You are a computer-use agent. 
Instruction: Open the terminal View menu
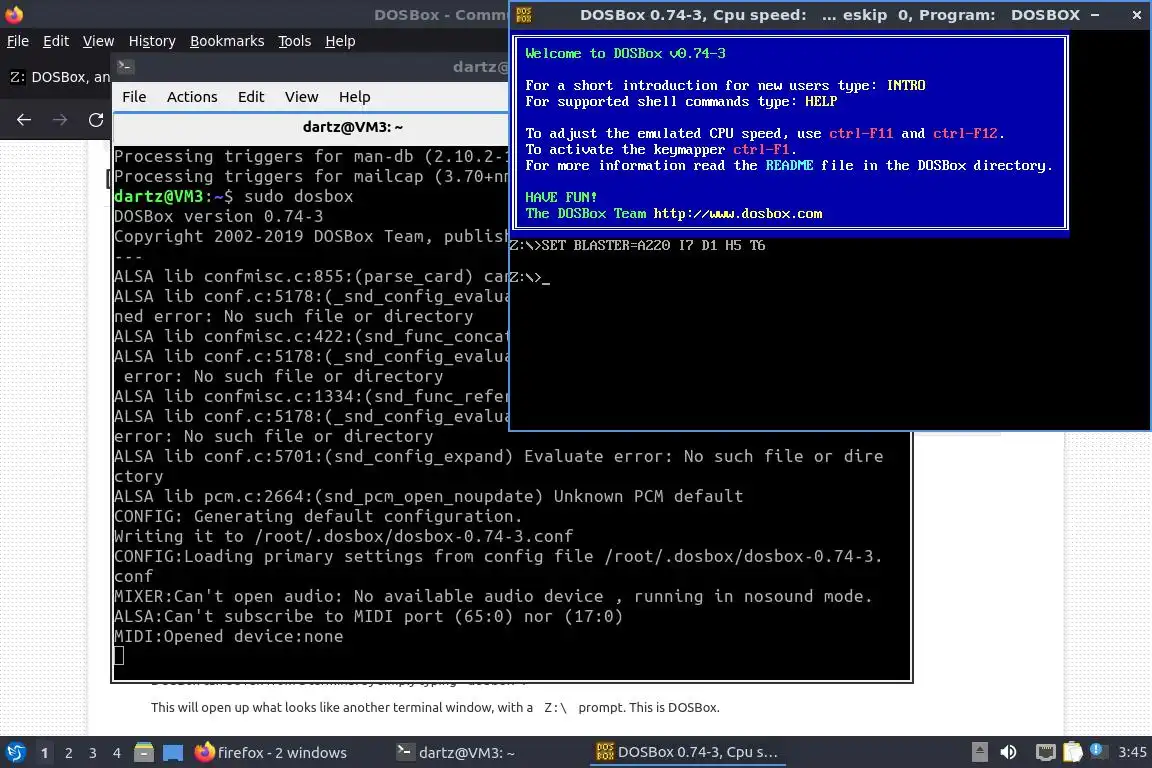point(301,97)
